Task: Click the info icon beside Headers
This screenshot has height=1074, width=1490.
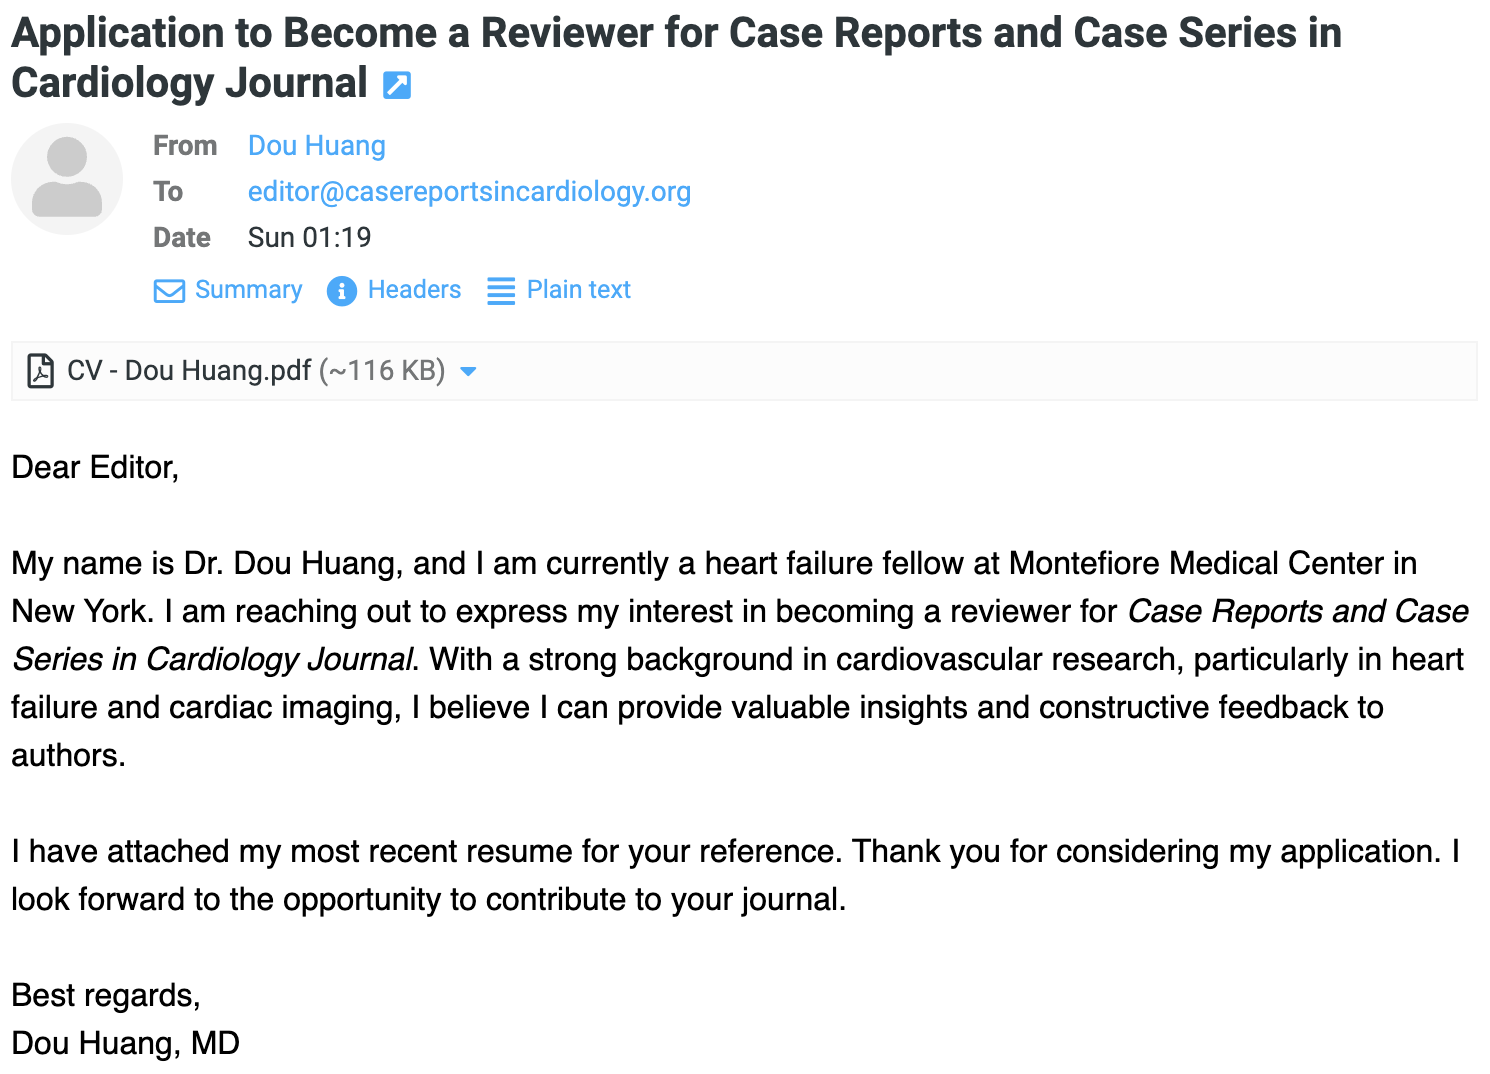Action: 341,291
